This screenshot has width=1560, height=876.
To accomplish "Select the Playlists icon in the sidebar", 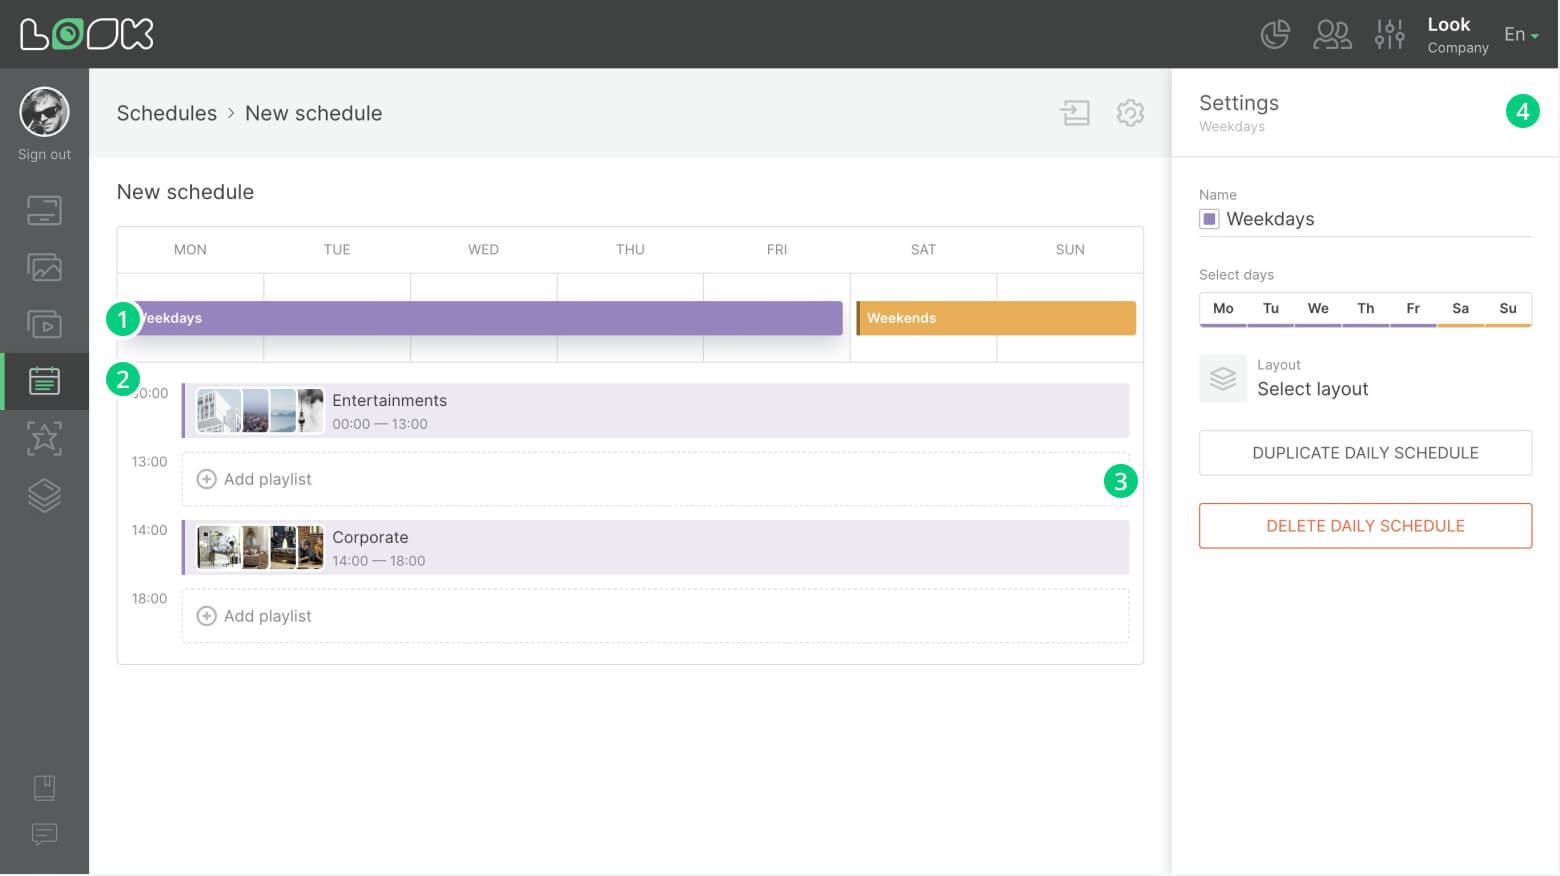I will pos(44,324).
